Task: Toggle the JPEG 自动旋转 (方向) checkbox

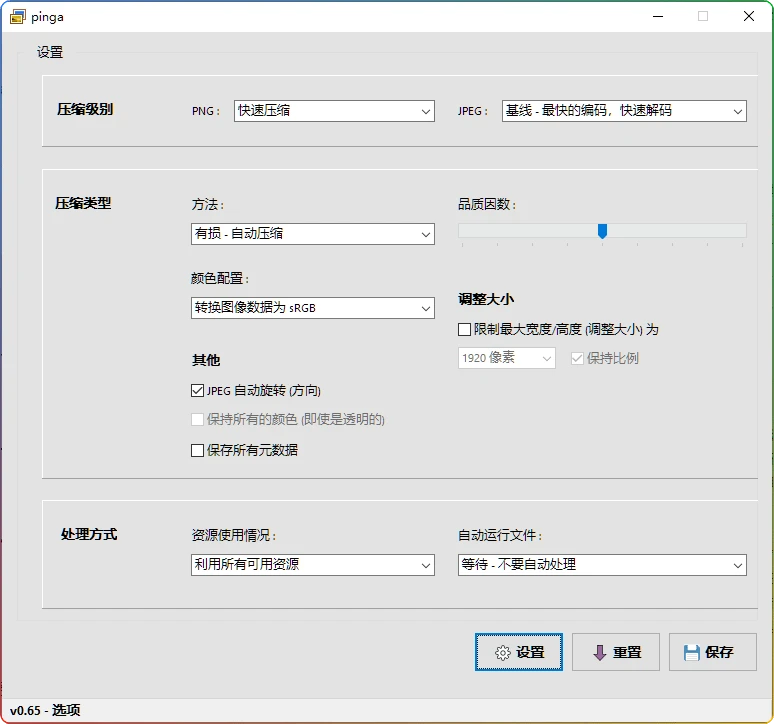Action: pos(197,391)
